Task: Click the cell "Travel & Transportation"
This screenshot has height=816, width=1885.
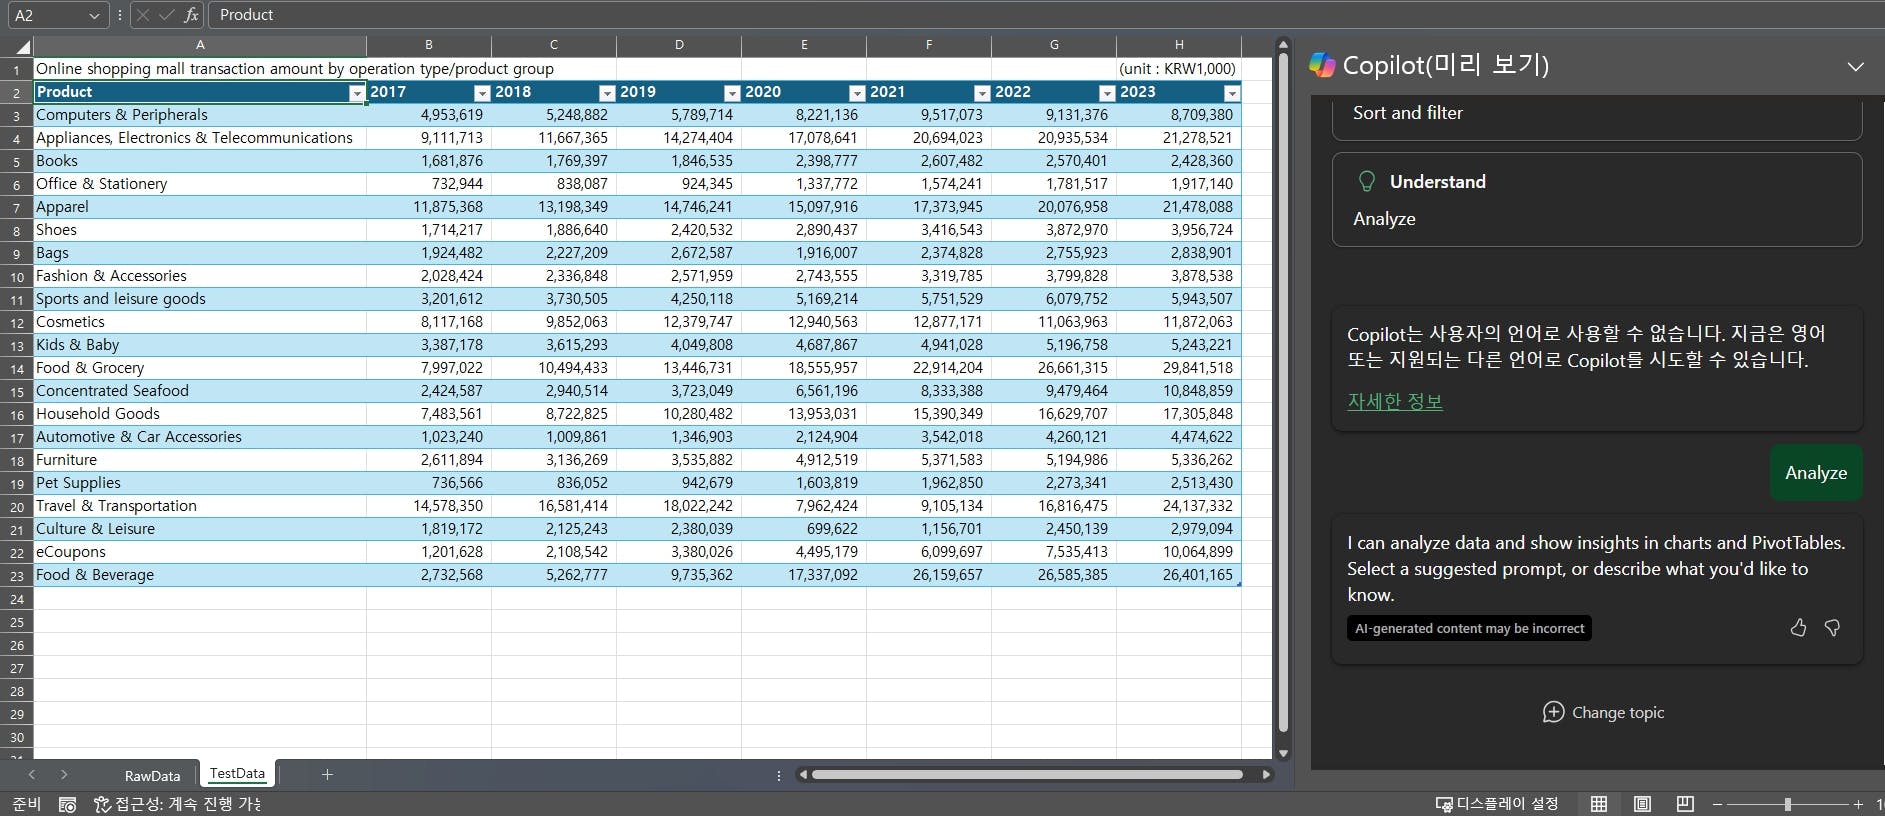Action: (200, 506)
